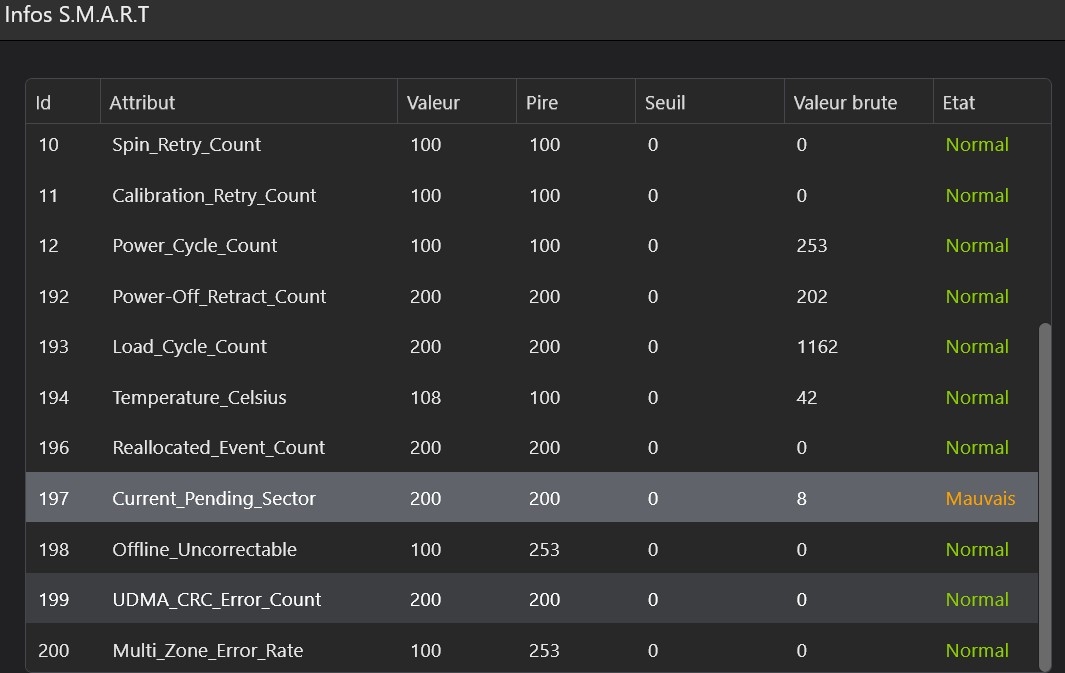Select the Temperature_Celsius attribute
1065x673 pixels.
[x=199, y=397]
